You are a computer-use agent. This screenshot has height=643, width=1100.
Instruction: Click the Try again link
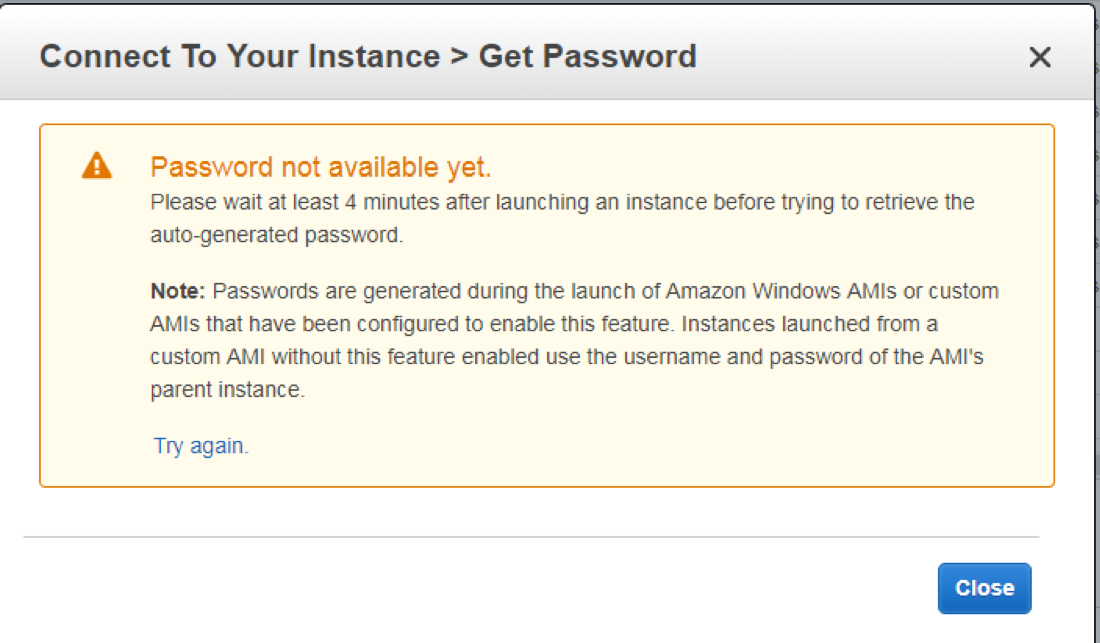pos(200,446)
